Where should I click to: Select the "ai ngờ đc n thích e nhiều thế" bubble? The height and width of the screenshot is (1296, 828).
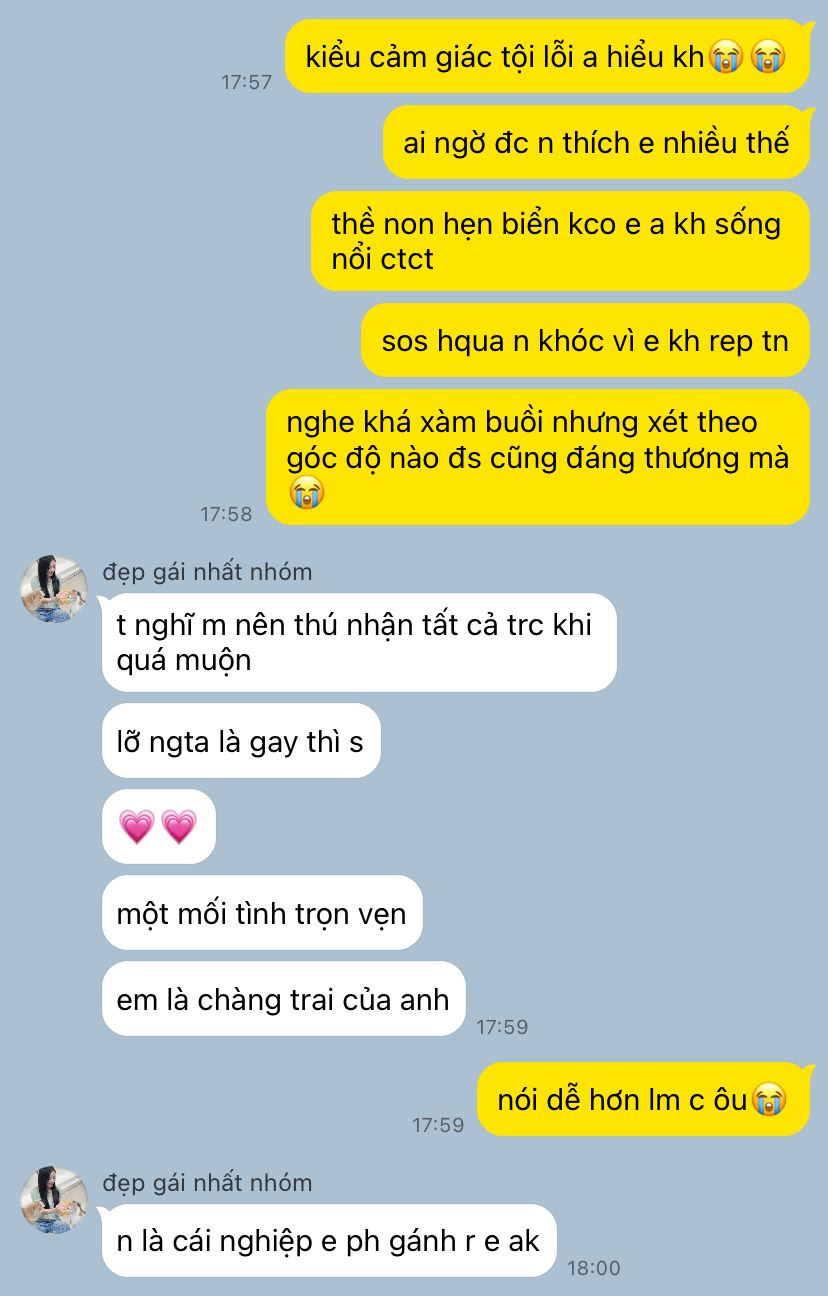tap(596, 142)
